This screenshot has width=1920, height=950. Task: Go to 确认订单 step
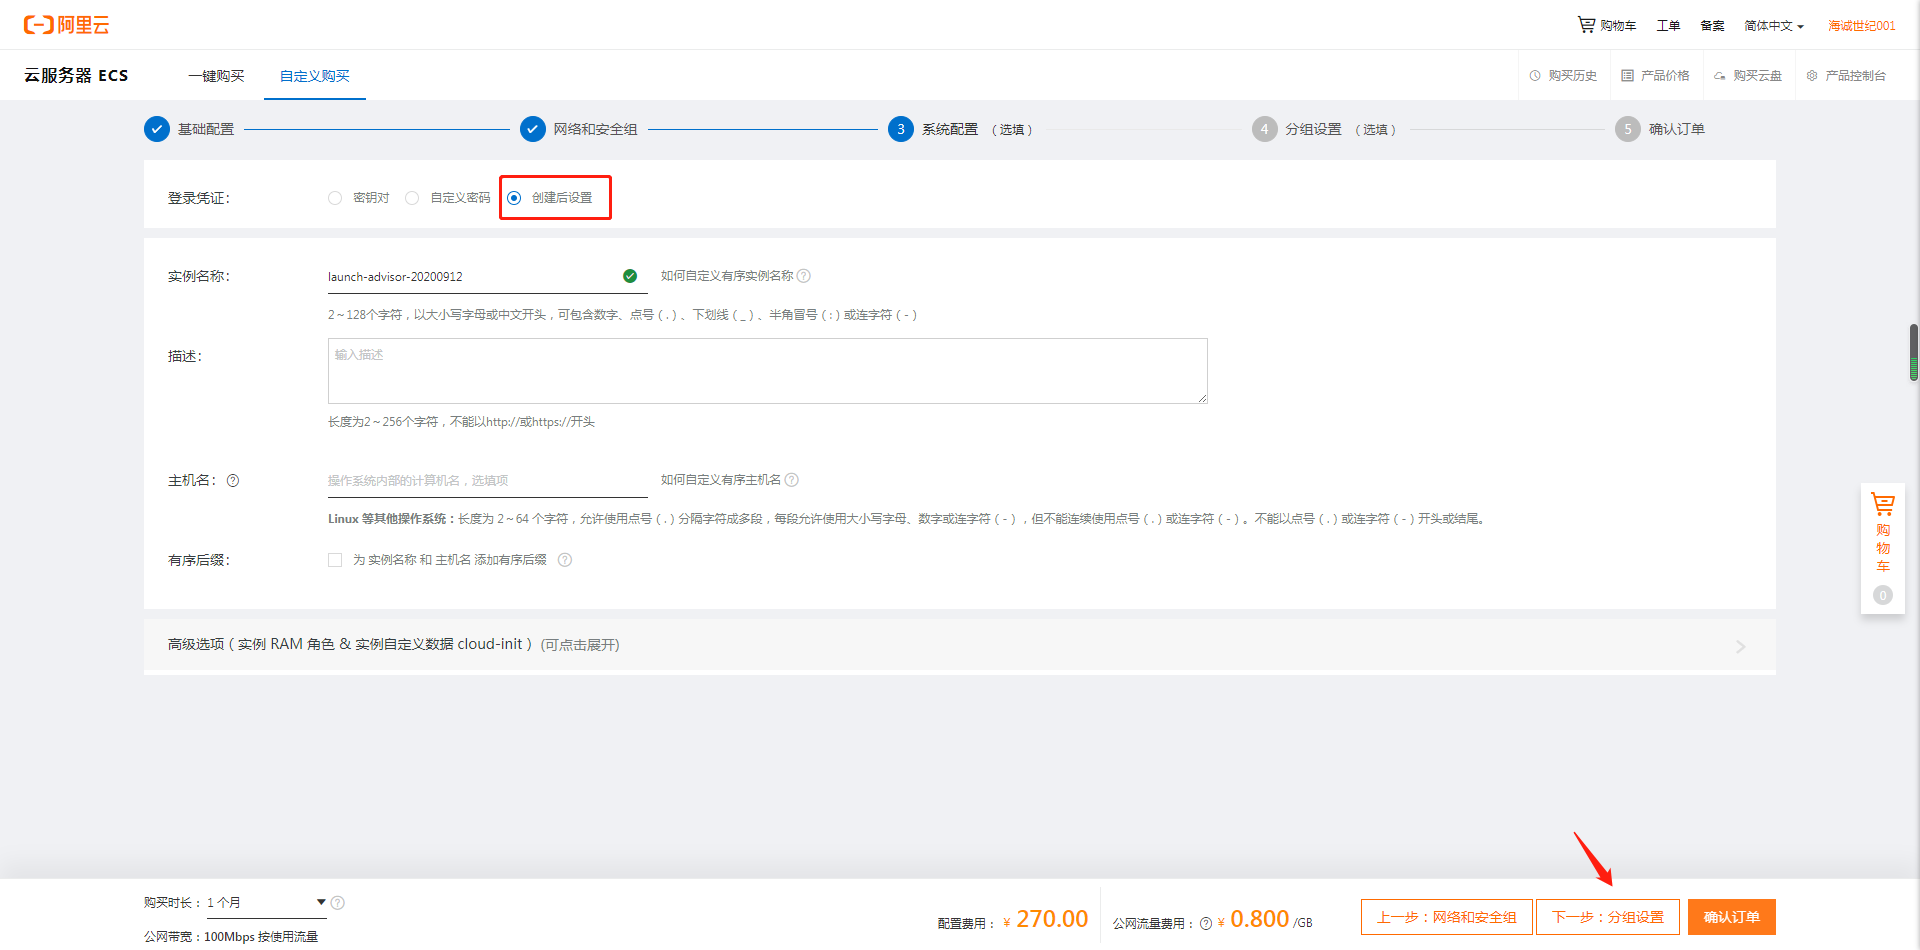1677,130
